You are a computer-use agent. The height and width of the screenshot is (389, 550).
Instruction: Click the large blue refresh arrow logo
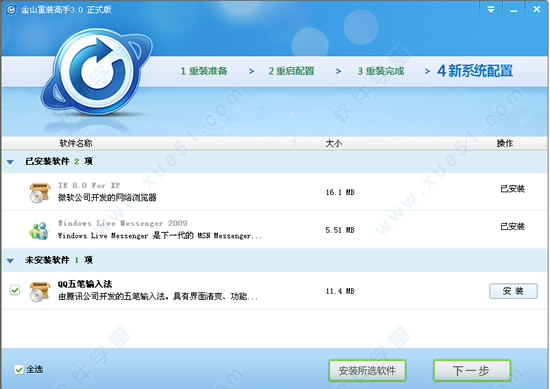pyautogui.click(x=97, y=73)
